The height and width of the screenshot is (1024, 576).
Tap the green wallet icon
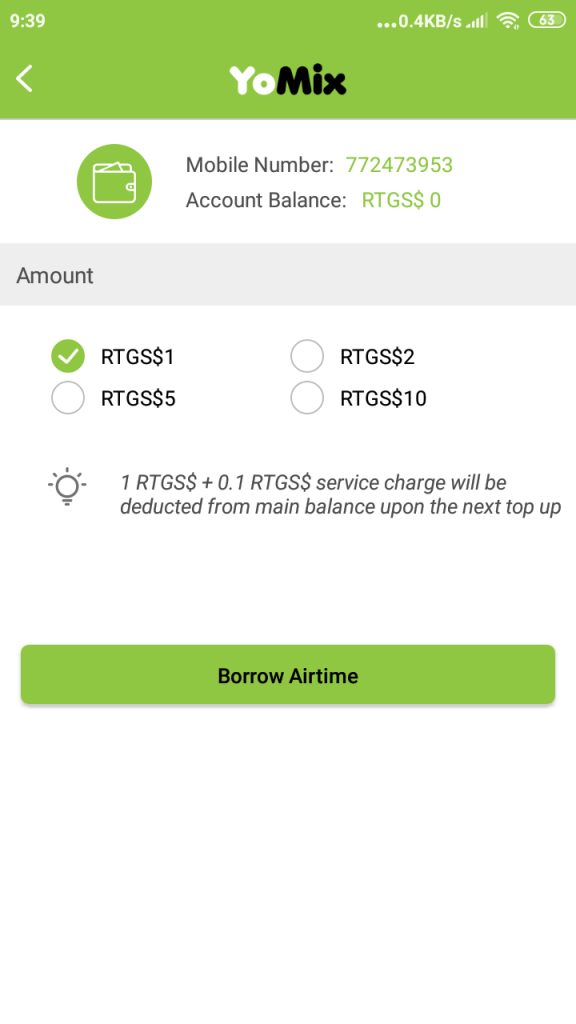coord(114,182)
